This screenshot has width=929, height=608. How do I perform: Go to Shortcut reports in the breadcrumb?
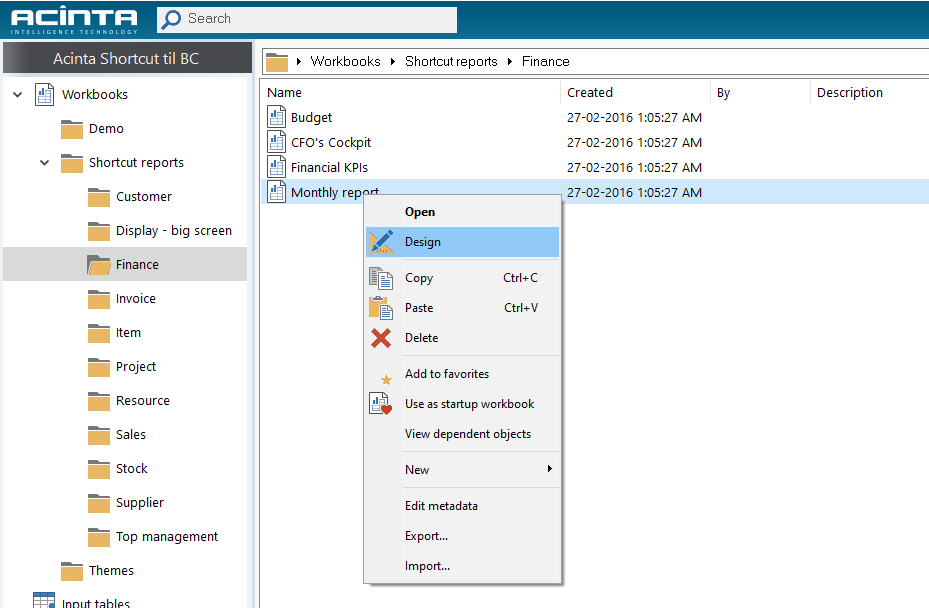pyautogui.click(x=451, y=61)
